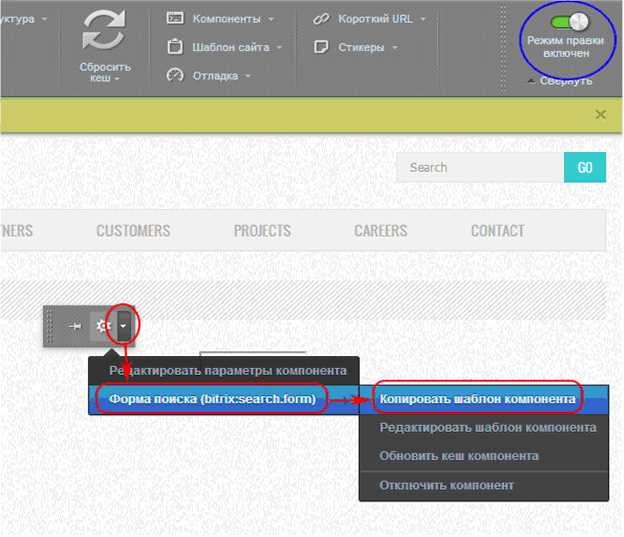
Task: Expand the Отладка dropdown arrow
Action: click(x=248, y=76)
